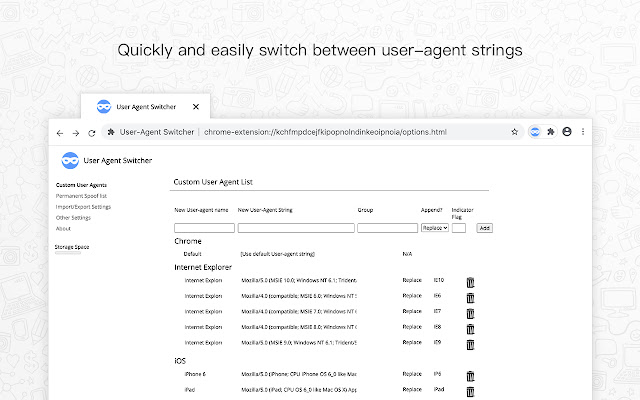
Task: Close the User Agent Switcher tab
Action: [x=195, y=106]
